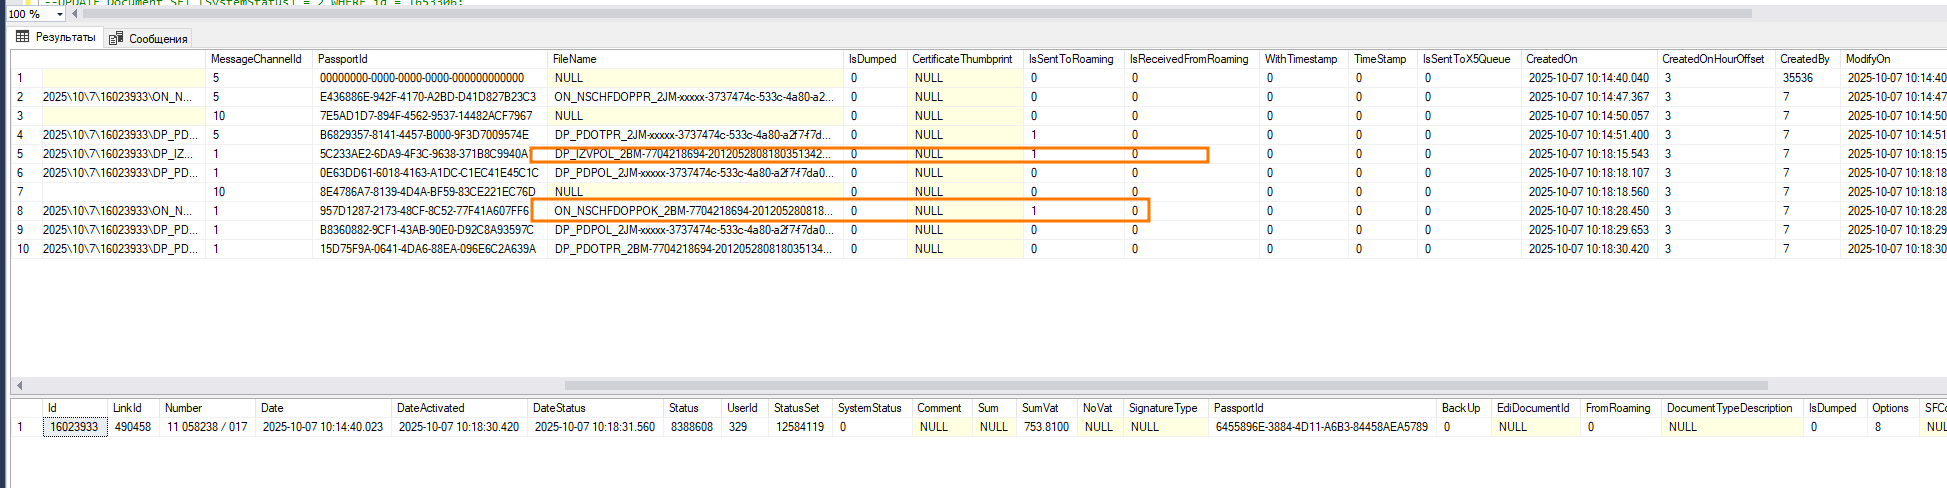The height and width of the screenshot is (488, 1947).
Task: Click path cell ending DP_IZ...
Action: tap(123, 154)
